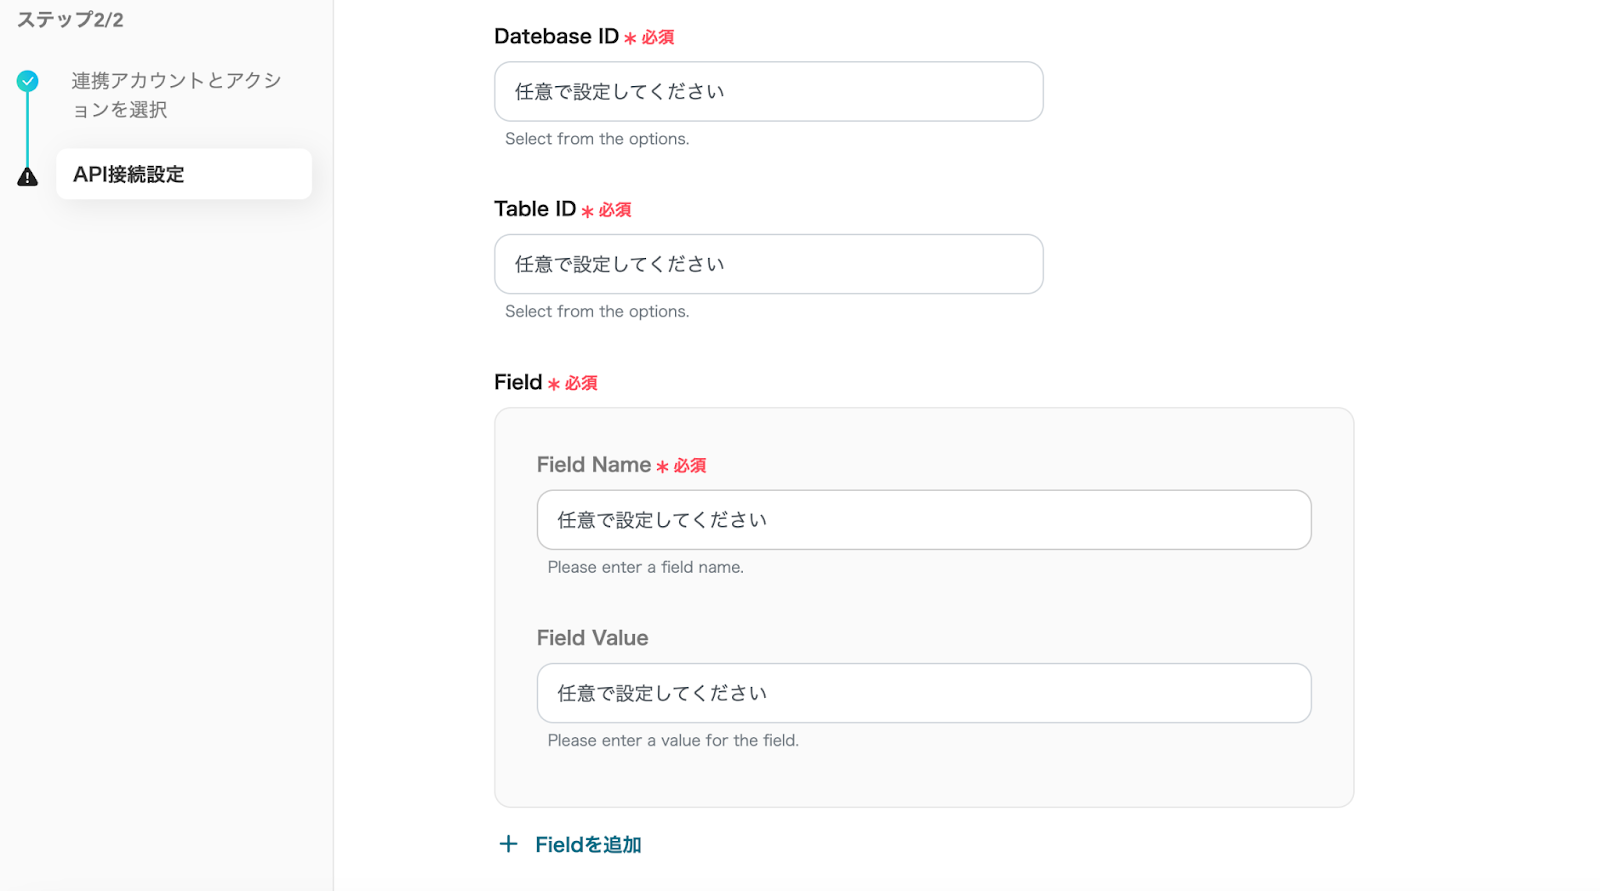Viewport: 1600px width, 891px height.
Task: Click the red 必須 marker next to Table ID
Action: click(x=614, y=210)
